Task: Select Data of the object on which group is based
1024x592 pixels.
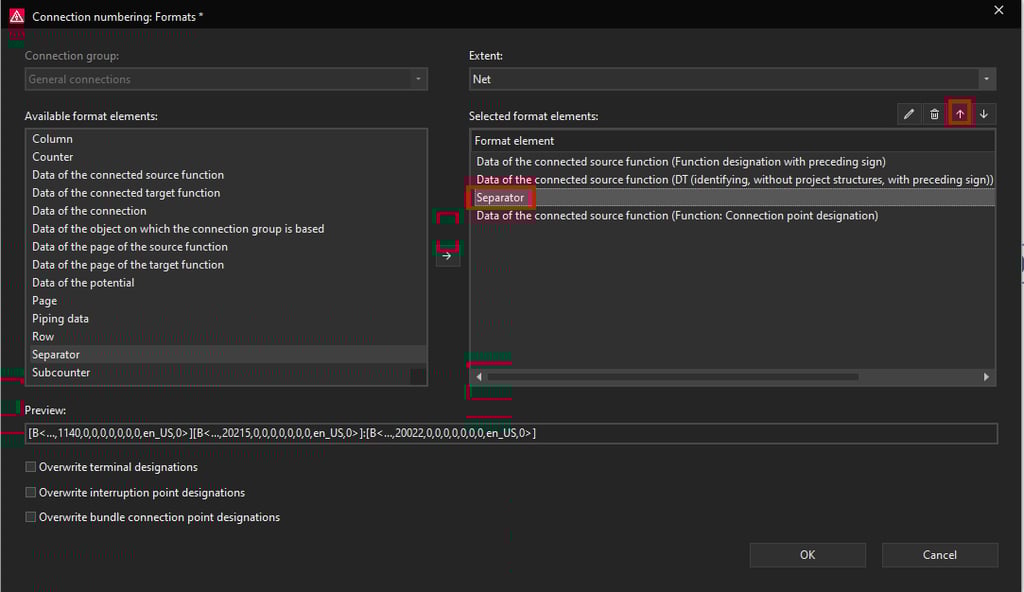Action: coord(226,229)
